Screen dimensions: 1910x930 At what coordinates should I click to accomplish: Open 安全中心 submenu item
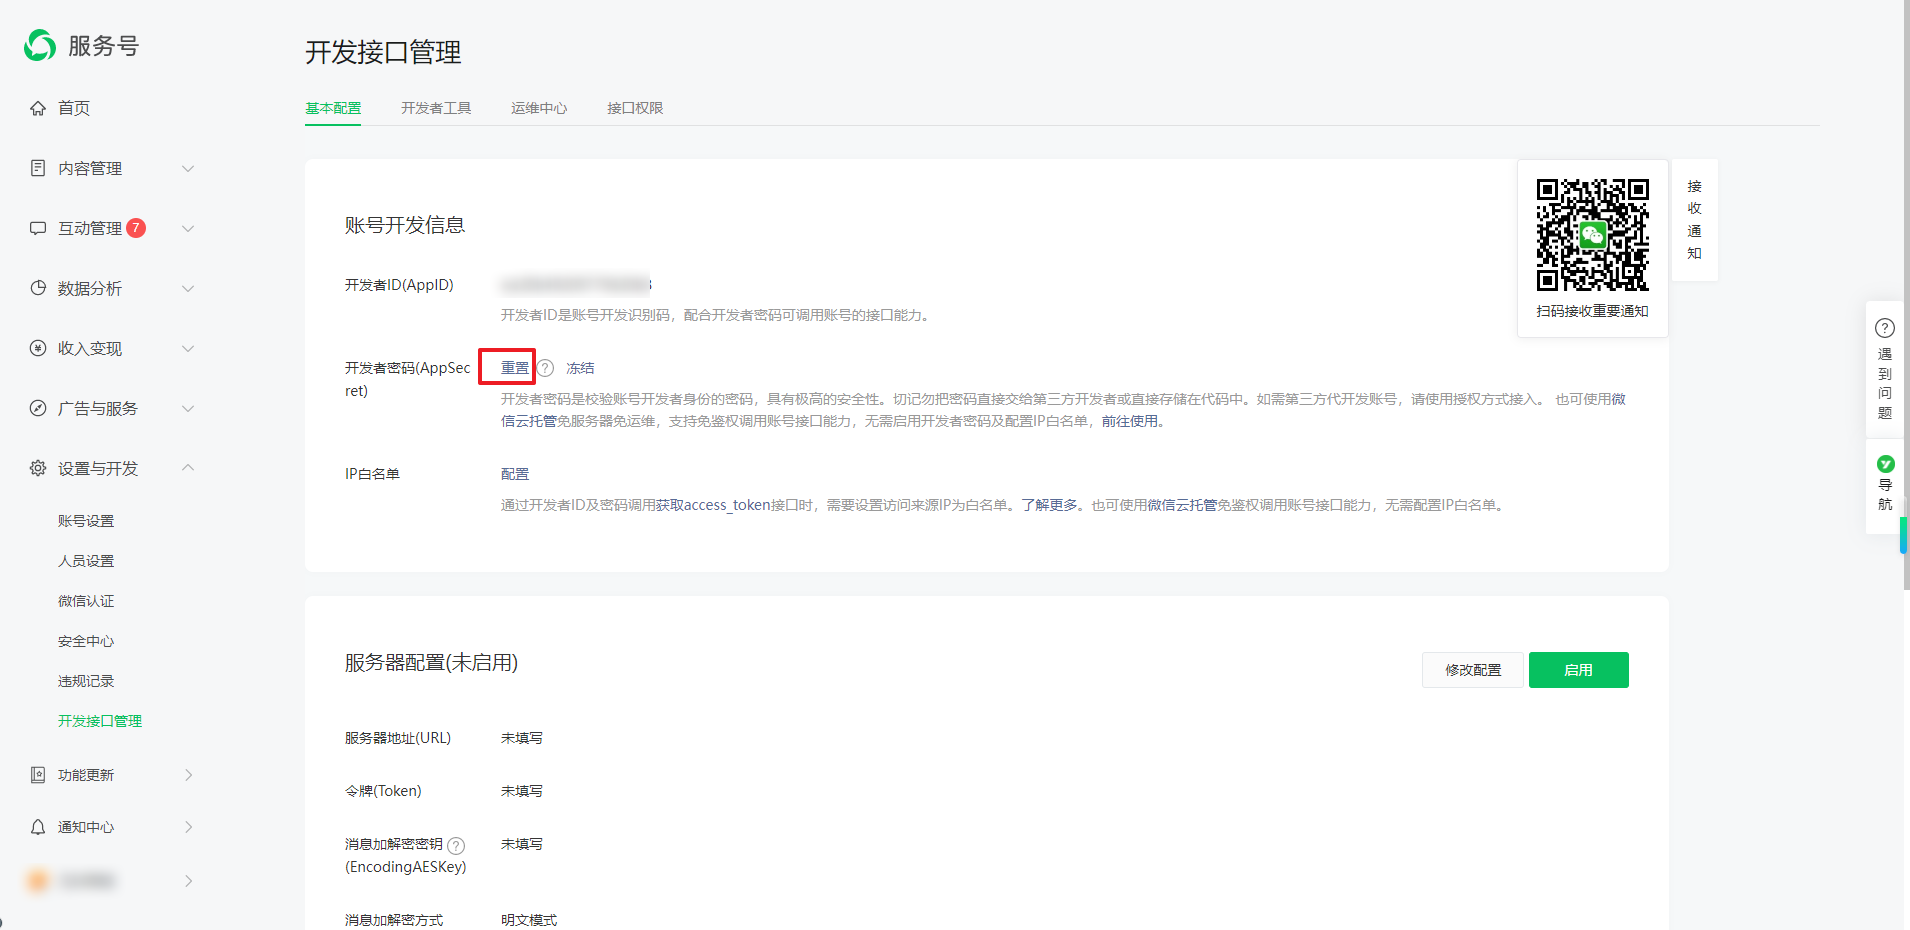pos(86,641)
